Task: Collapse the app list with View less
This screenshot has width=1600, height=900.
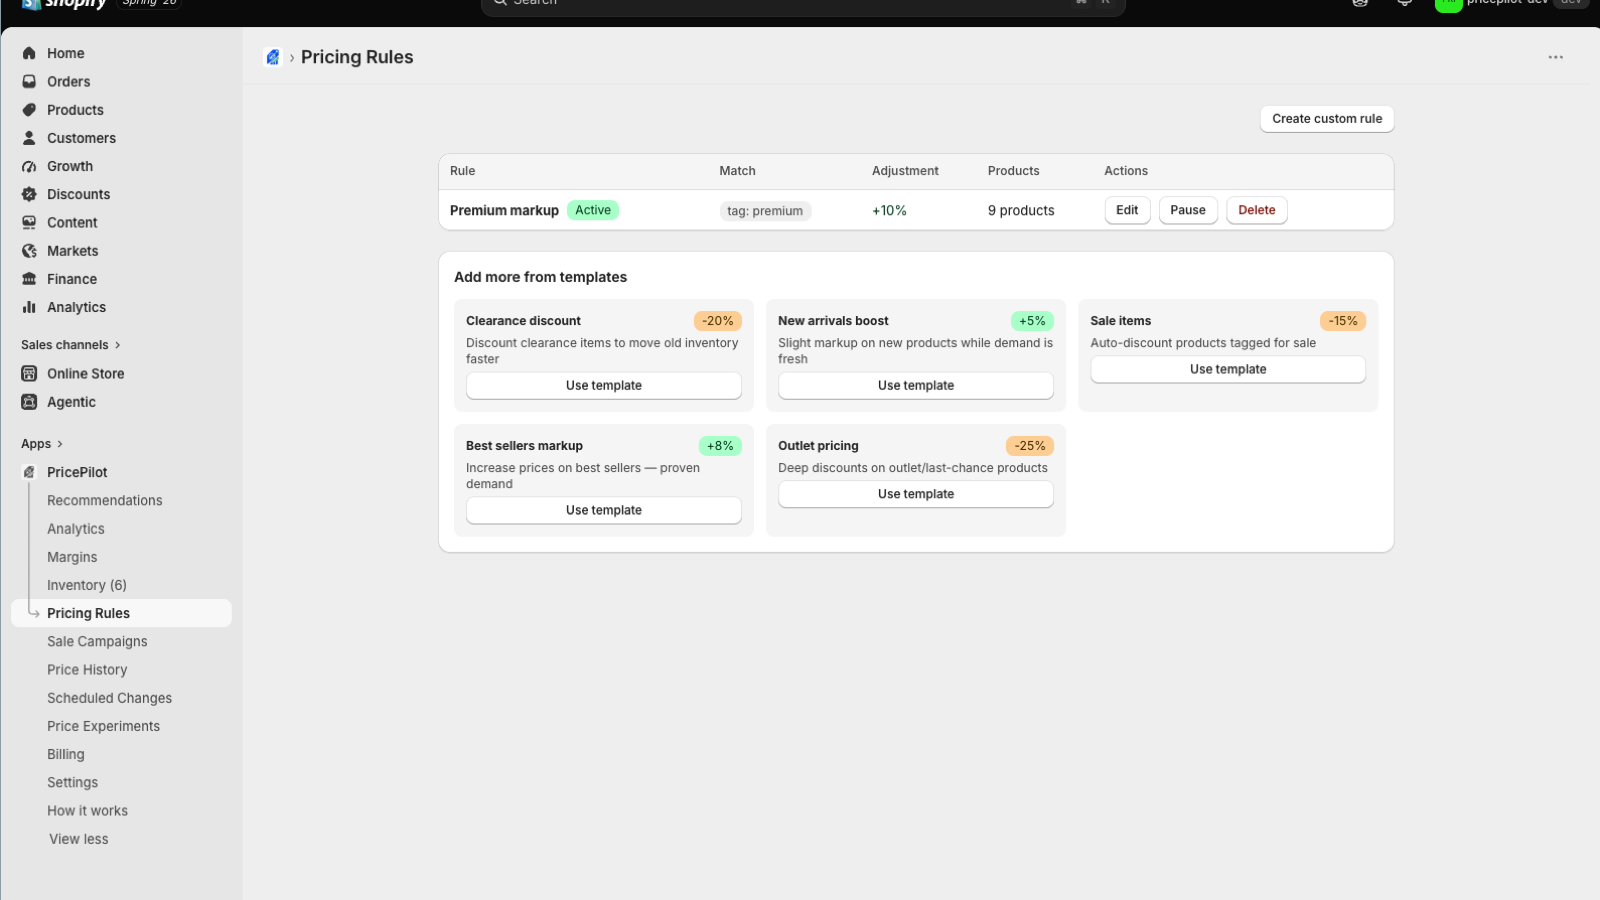Action: (x=79, y=839)
